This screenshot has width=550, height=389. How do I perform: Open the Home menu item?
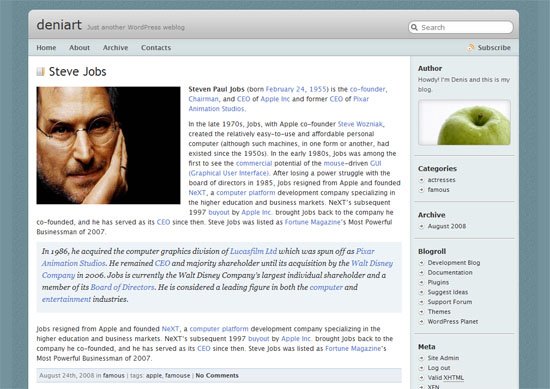click(46, 48)
